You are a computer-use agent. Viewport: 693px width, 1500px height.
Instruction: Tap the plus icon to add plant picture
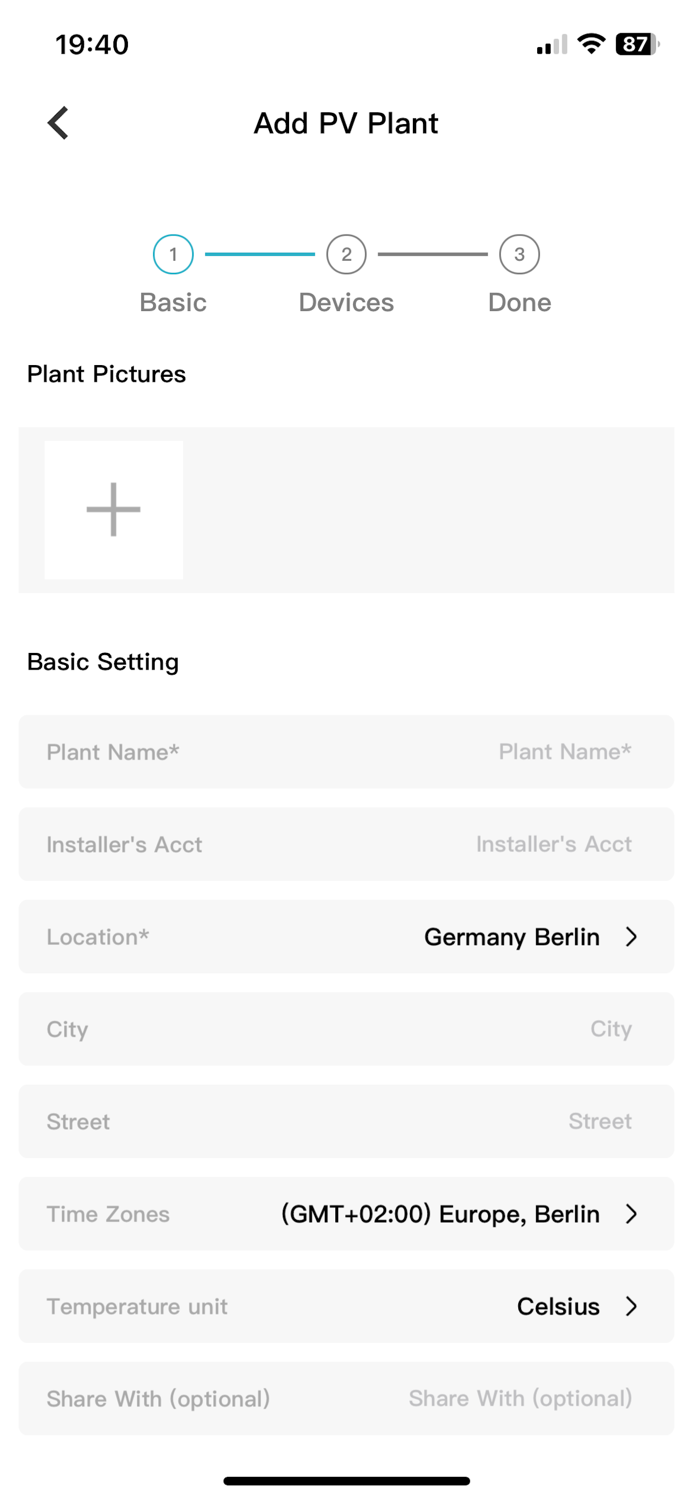[113, 510]
